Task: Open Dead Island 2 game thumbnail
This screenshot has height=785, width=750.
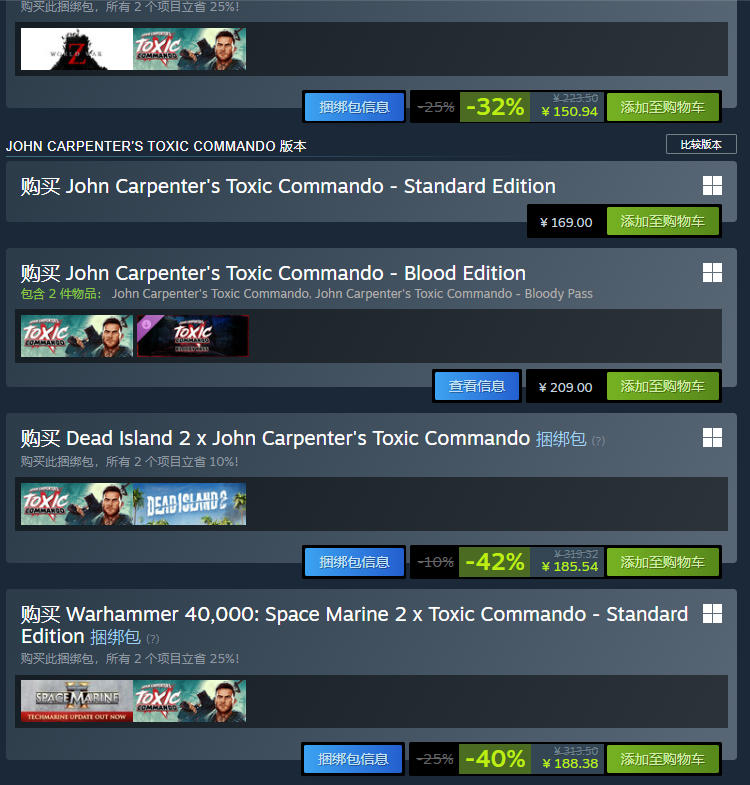Action: click(190, 504)
